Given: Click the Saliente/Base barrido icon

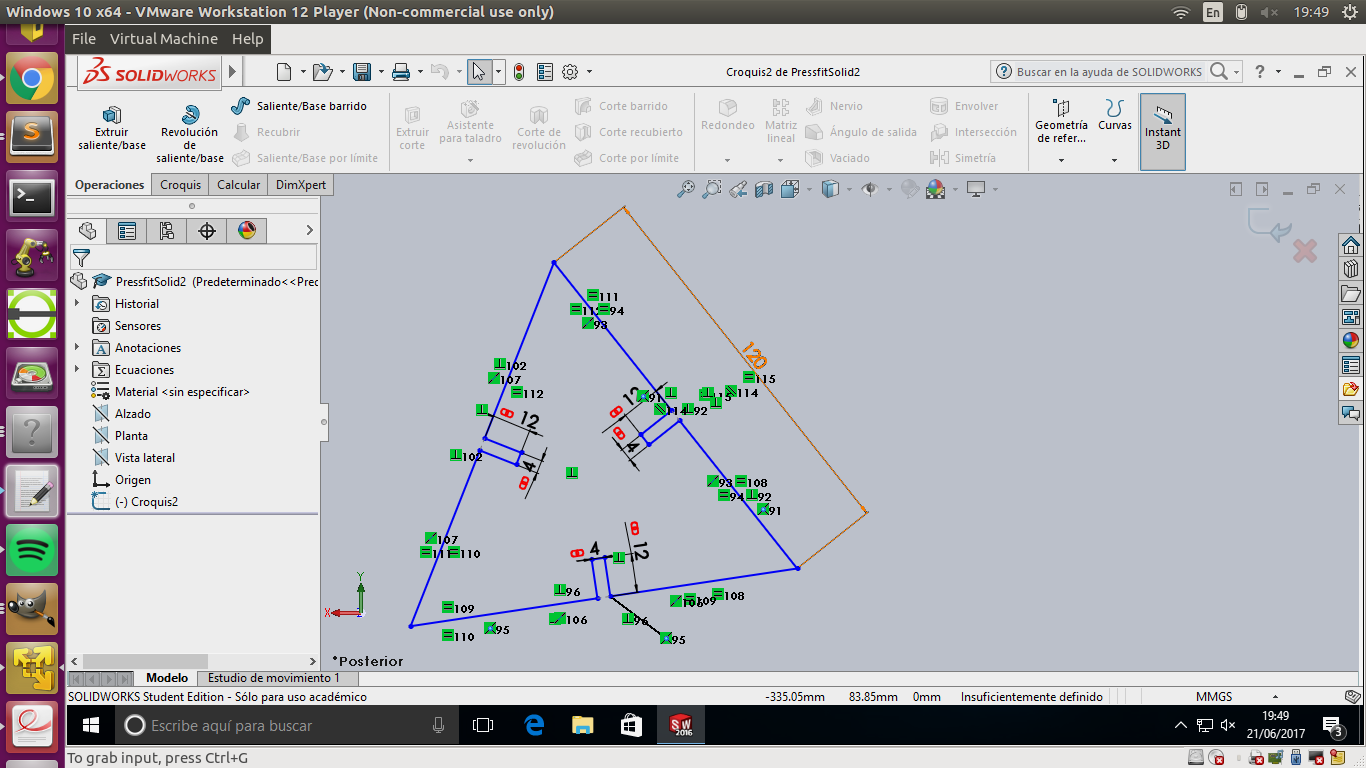Looking at the screenshot, I should pos(241,106).
